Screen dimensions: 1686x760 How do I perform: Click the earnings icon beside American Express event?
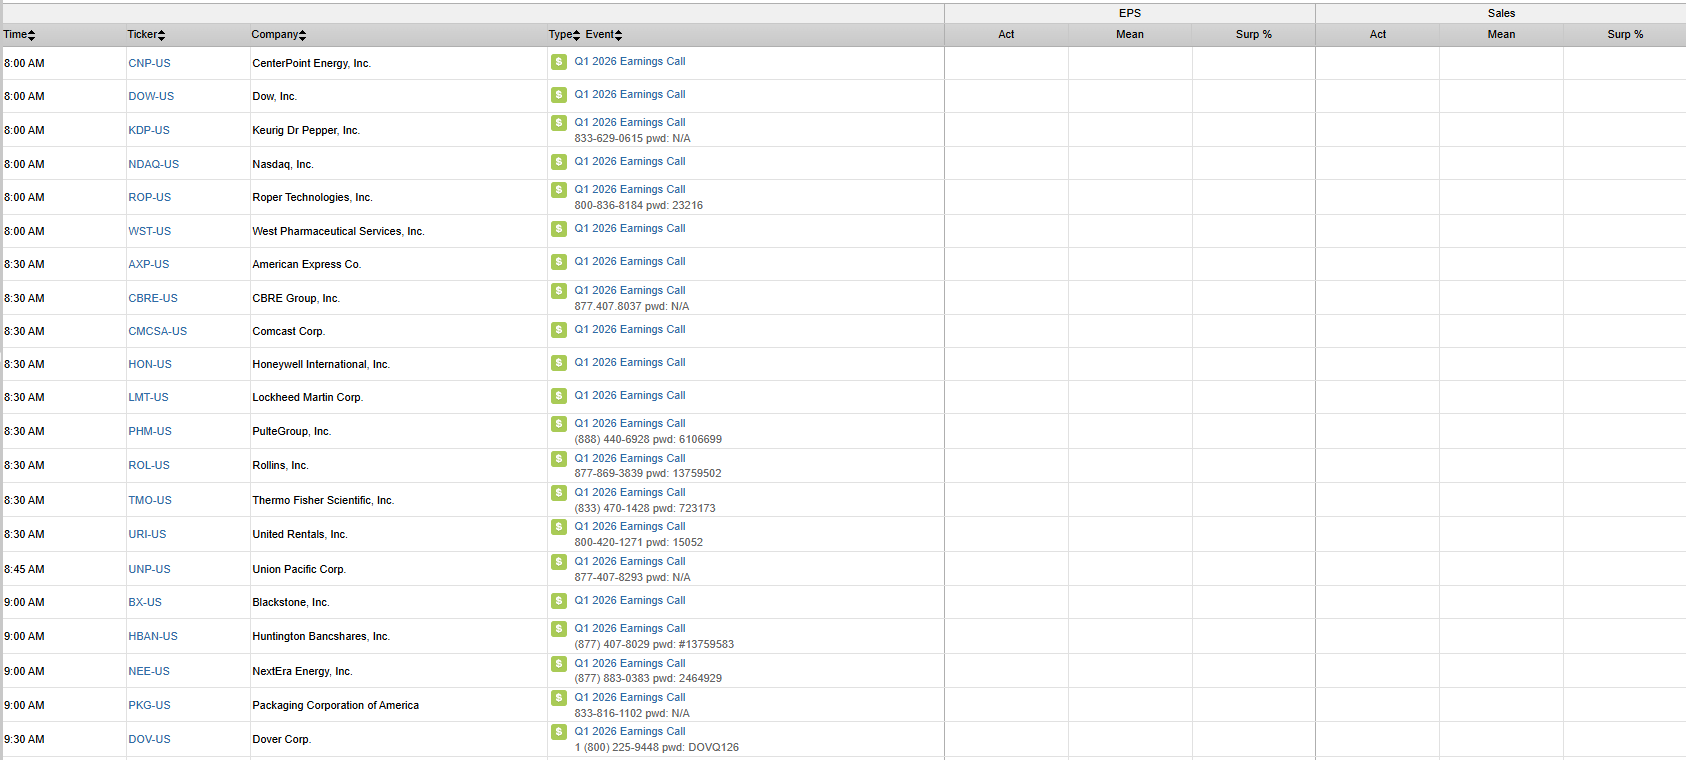click(x=559, y=262)
